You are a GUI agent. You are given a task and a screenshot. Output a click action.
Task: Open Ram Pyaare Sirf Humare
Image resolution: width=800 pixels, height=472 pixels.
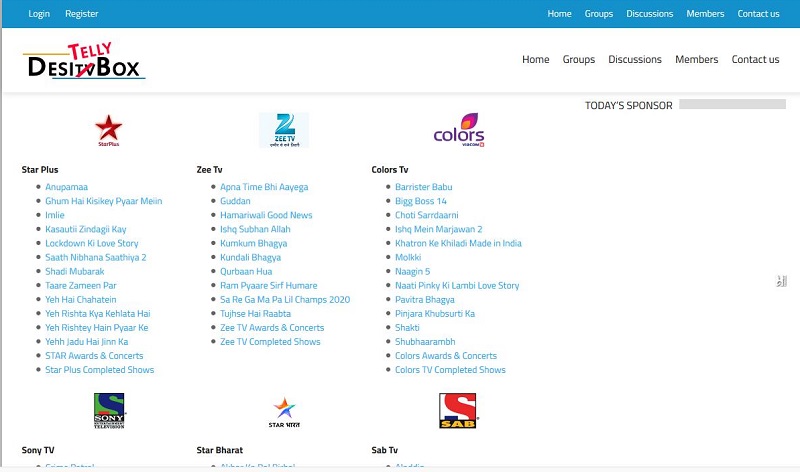tap(268, 285)
